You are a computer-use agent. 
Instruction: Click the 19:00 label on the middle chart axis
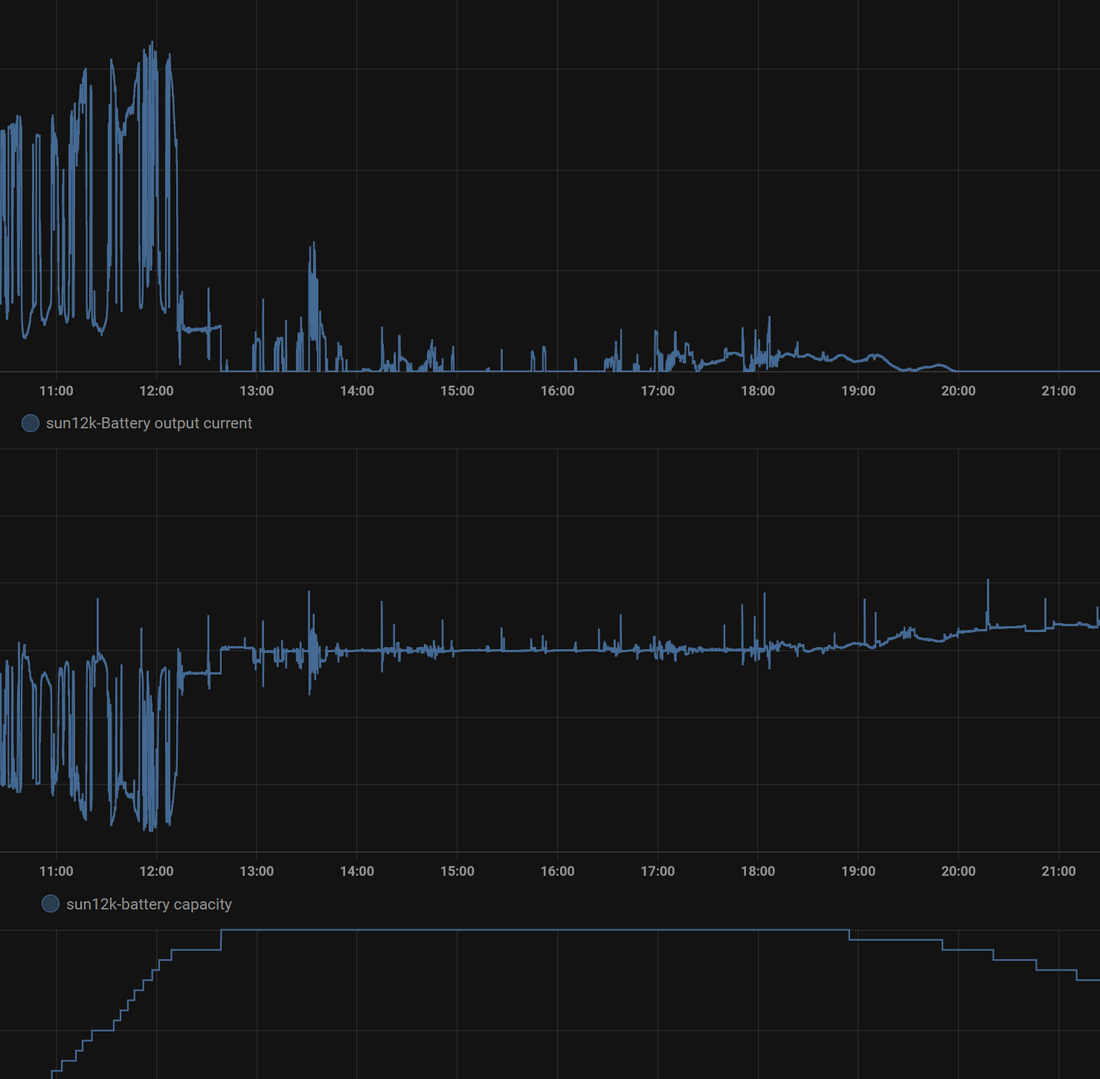point(858,871)
